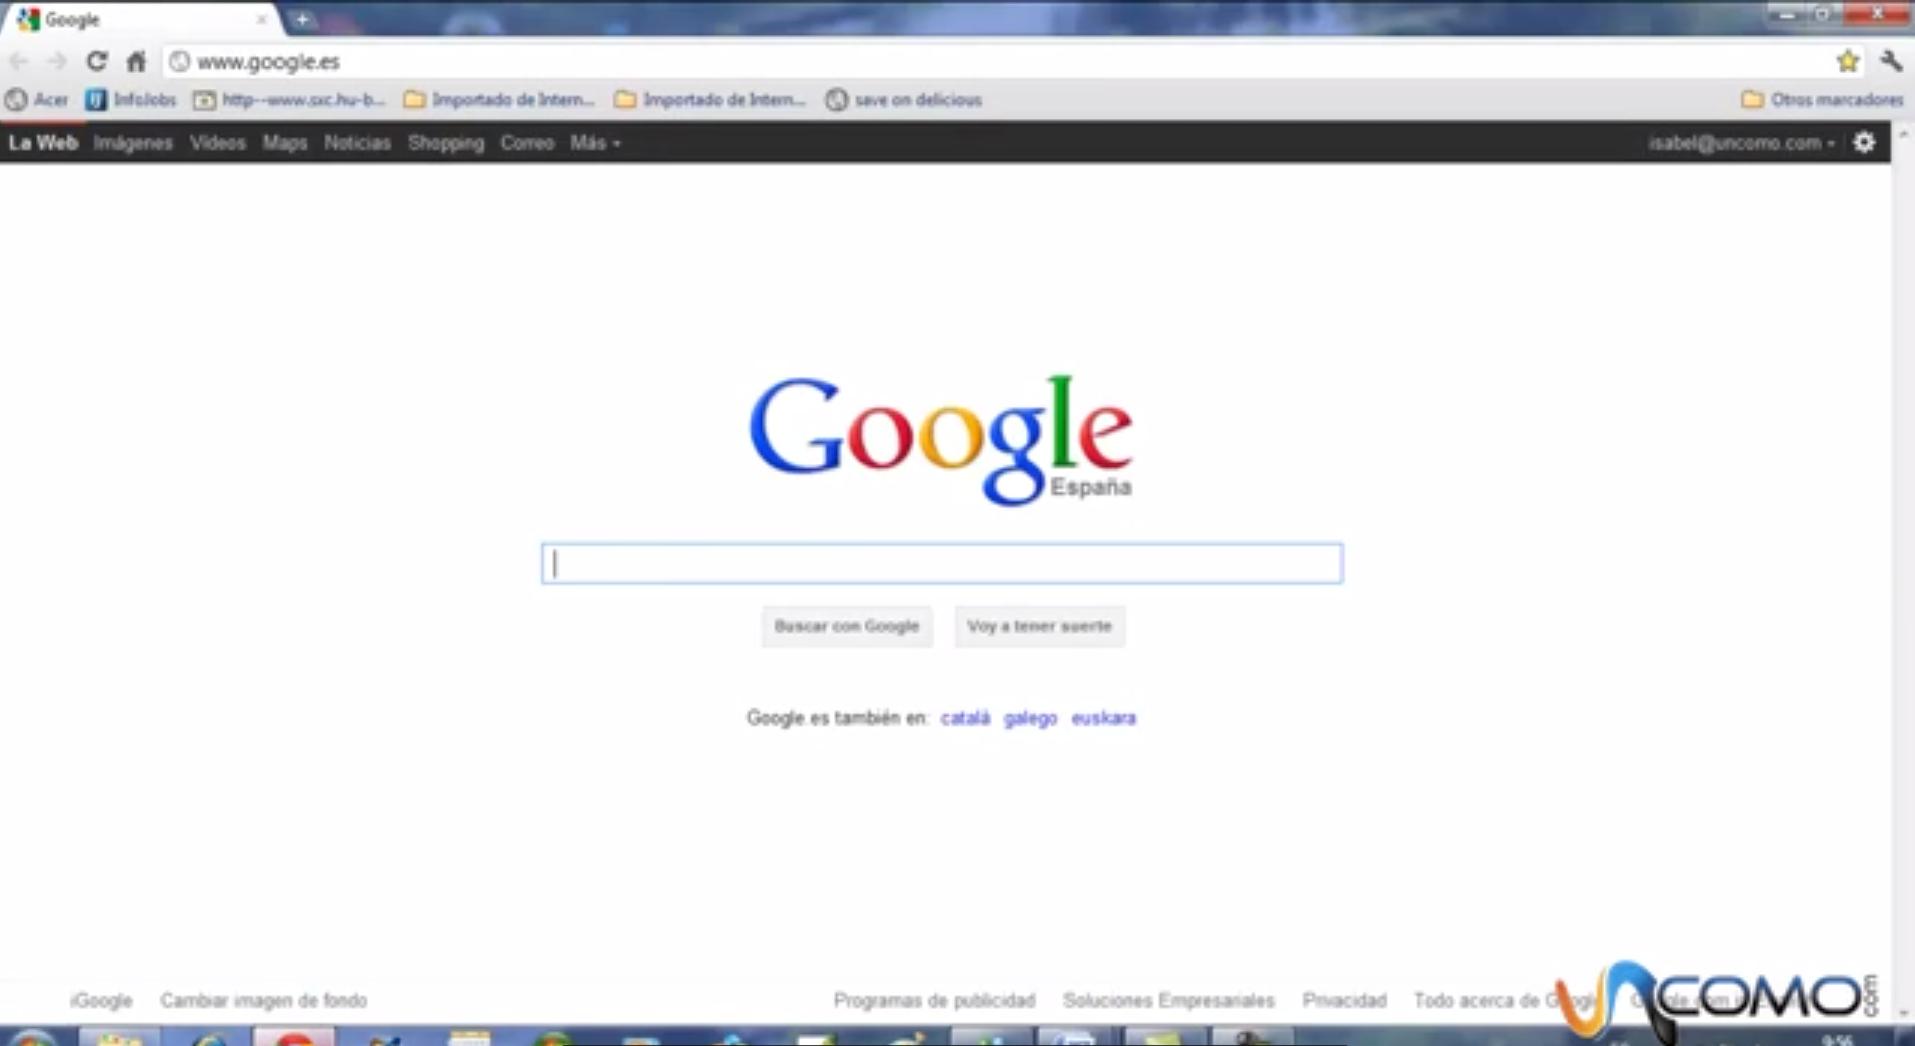This screenshot has width=1915, height=1046.
Task: Open the InfoJobs bookmark
Action: coord(132,99)
